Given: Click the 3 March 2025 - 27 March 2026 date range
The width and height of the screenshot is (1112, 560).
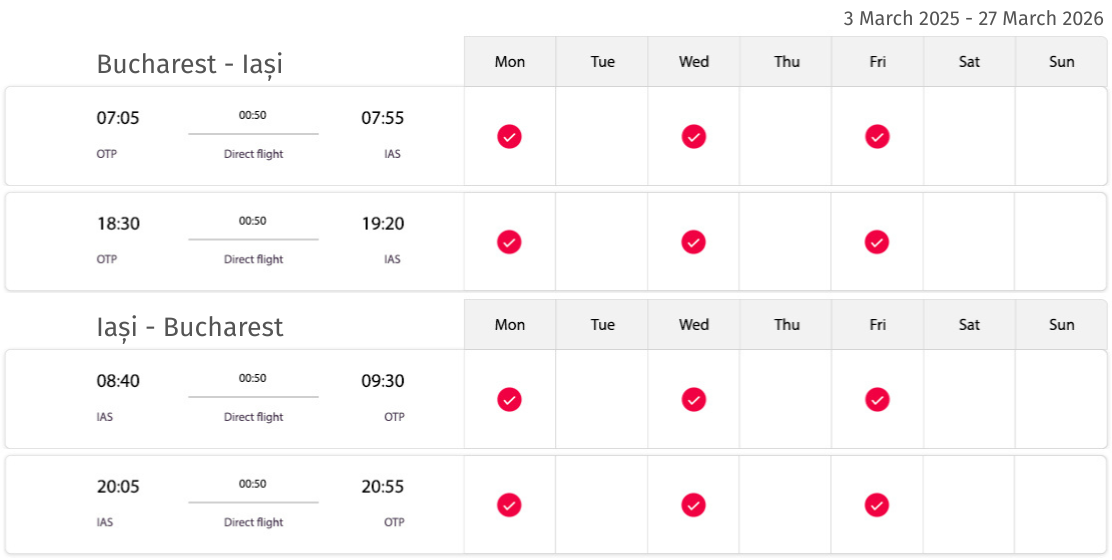Looking at the screenshot, I should [973, 19].
